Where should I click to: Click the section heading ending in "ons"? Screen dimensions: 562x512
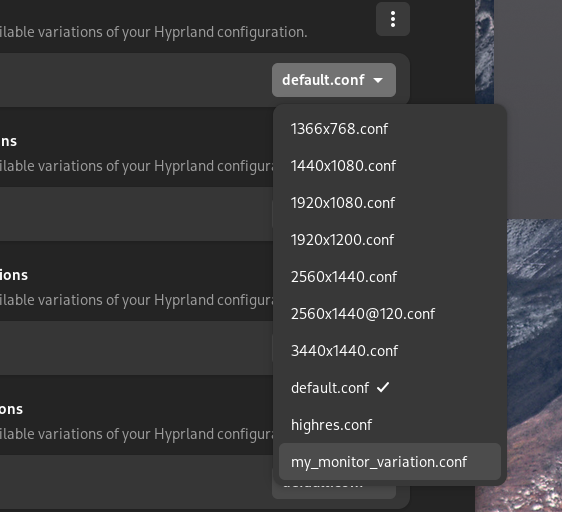pyautogui.click(x=11, y=409)
